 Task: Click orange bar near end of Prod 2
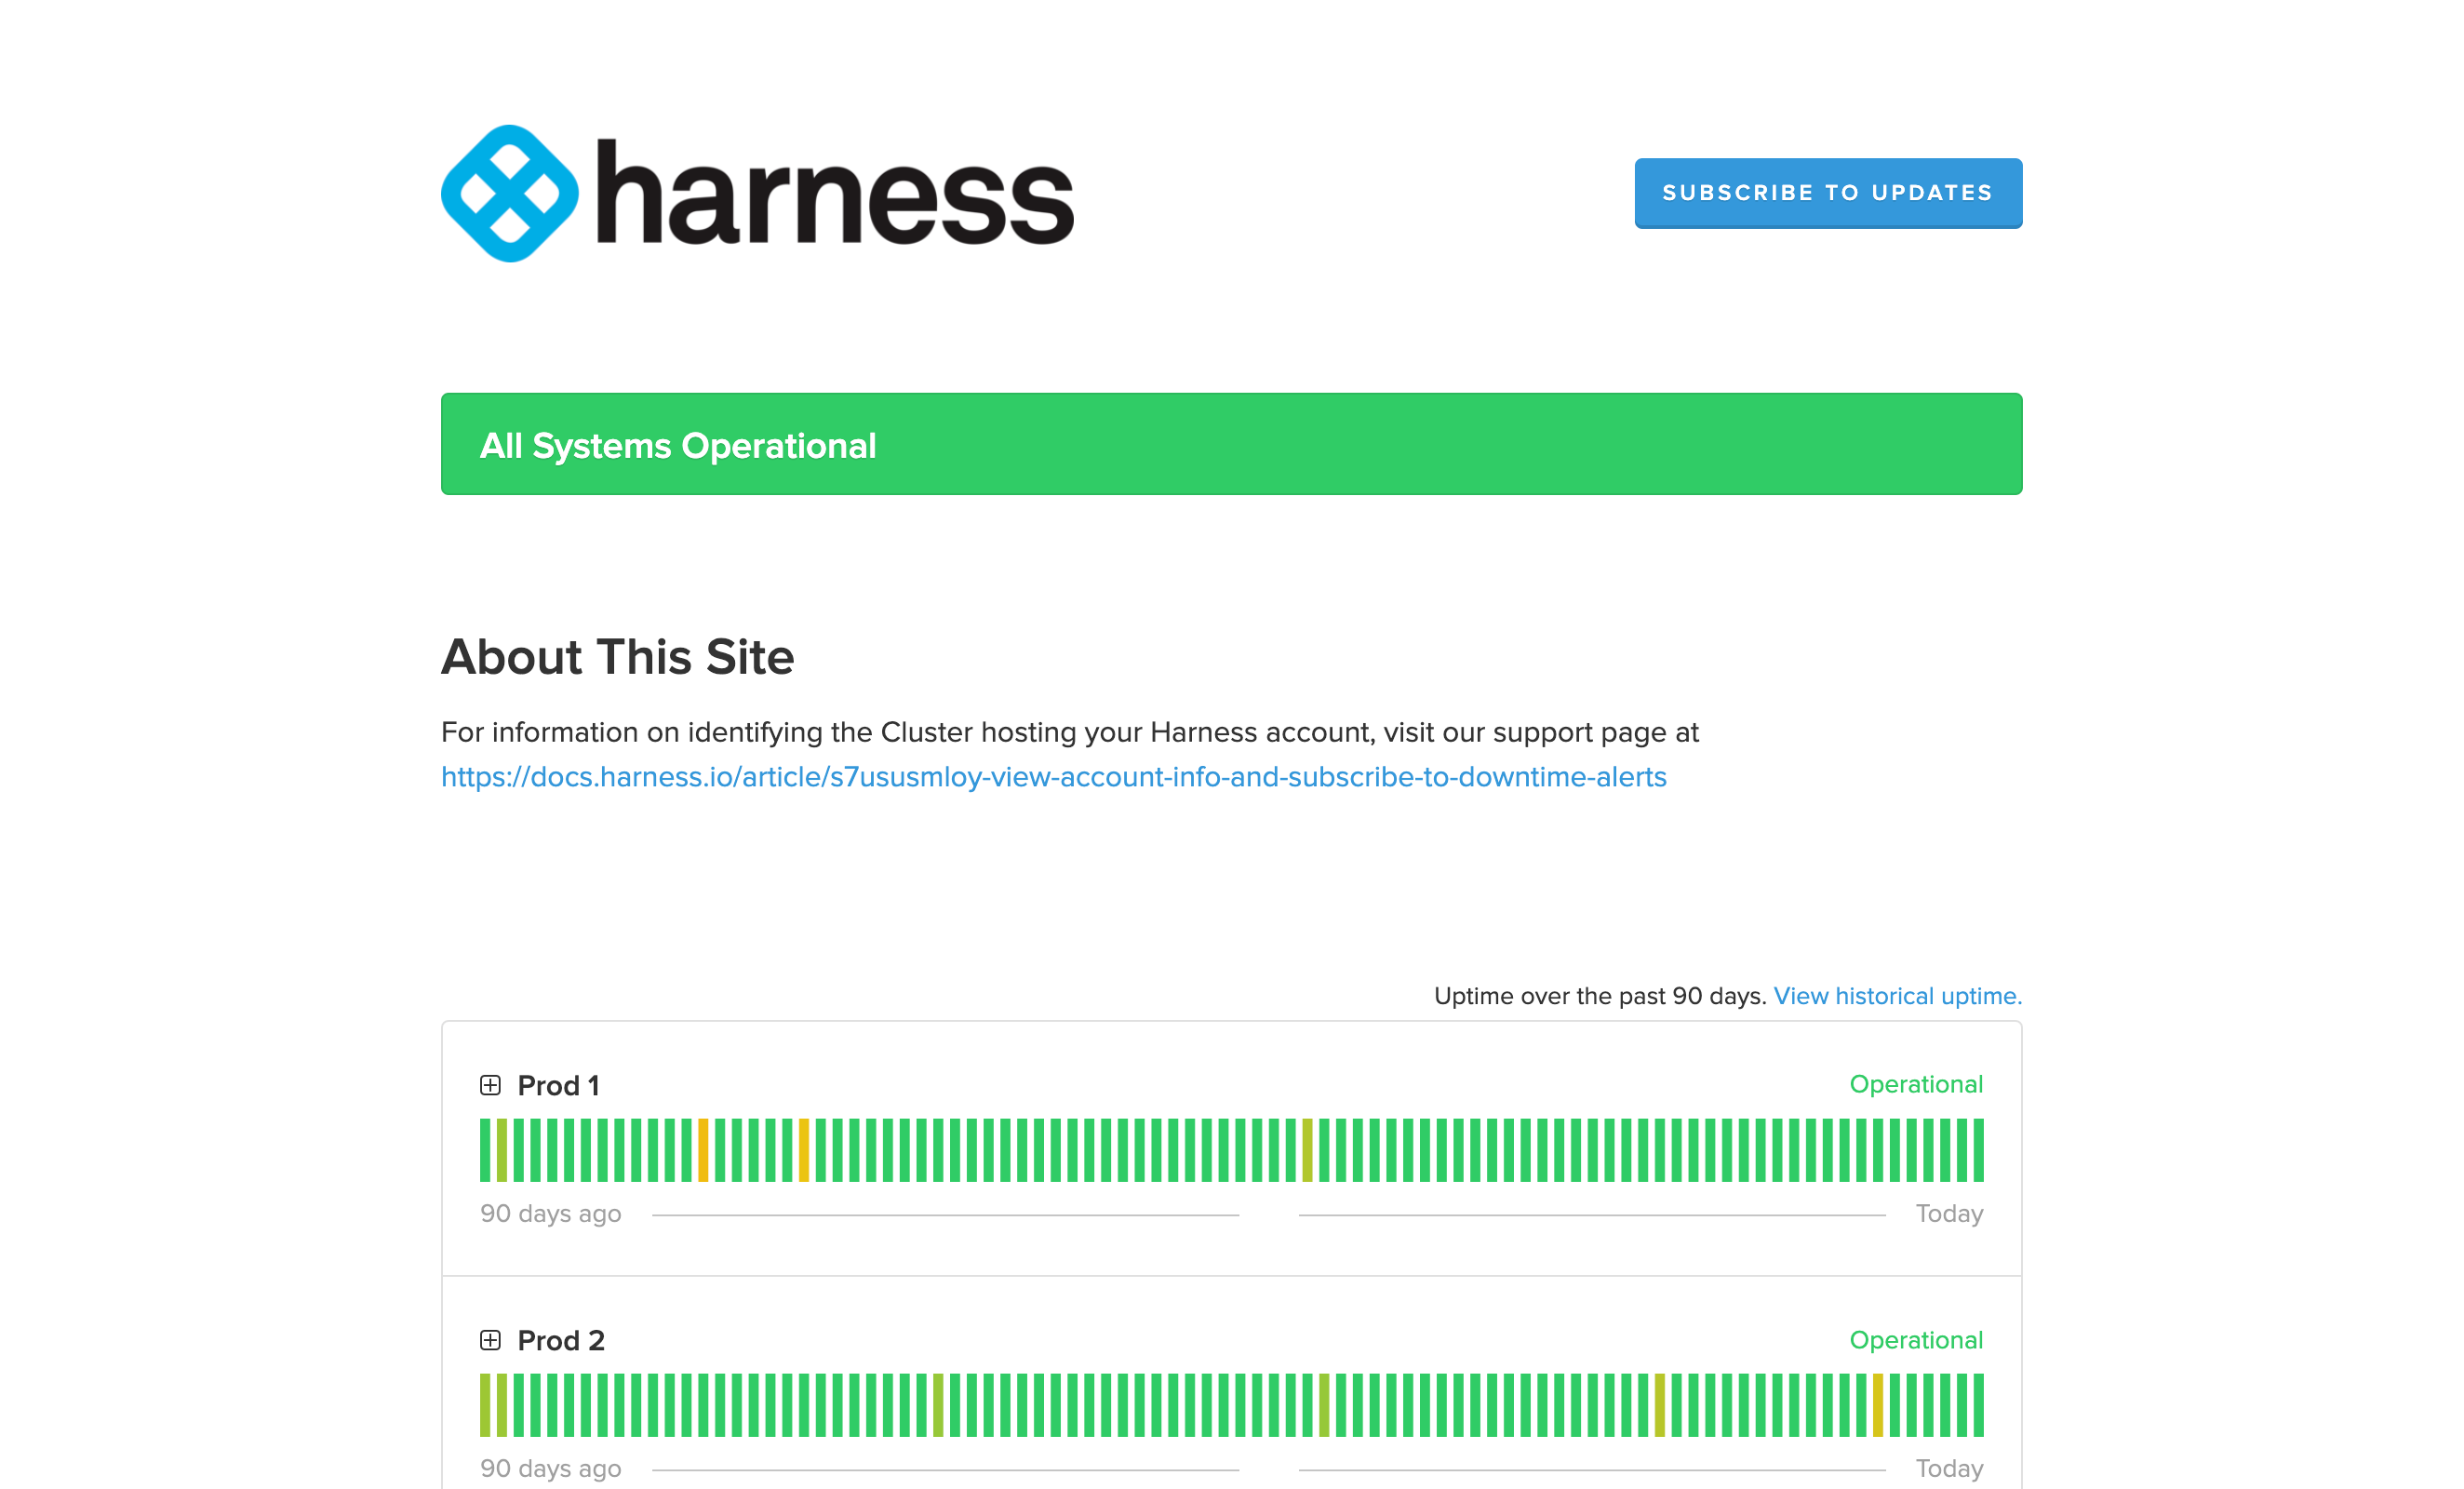pyautogui.click(x=1878, y=1405)
